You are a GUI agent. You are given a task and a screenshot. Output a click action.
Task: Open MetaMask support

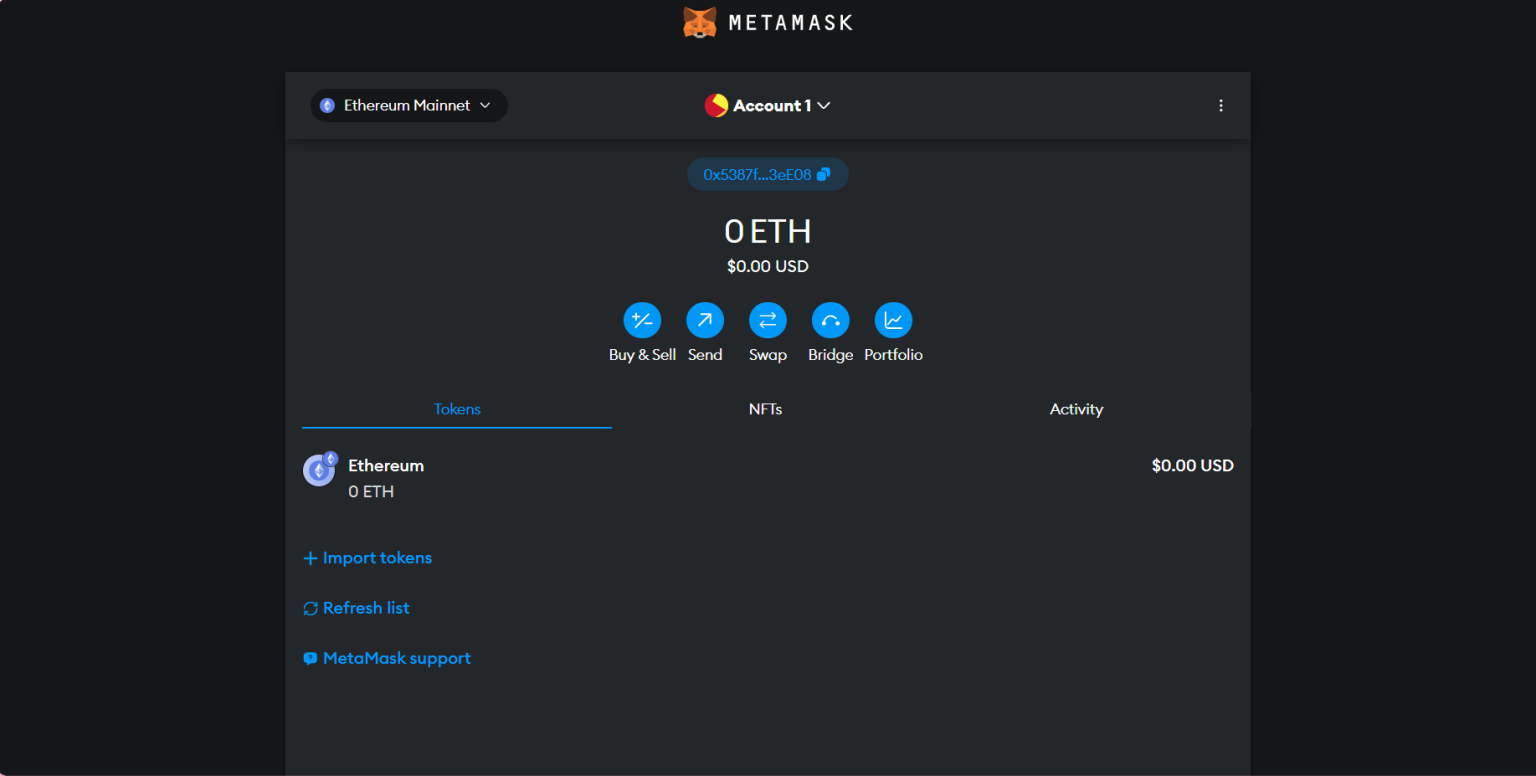387,657
